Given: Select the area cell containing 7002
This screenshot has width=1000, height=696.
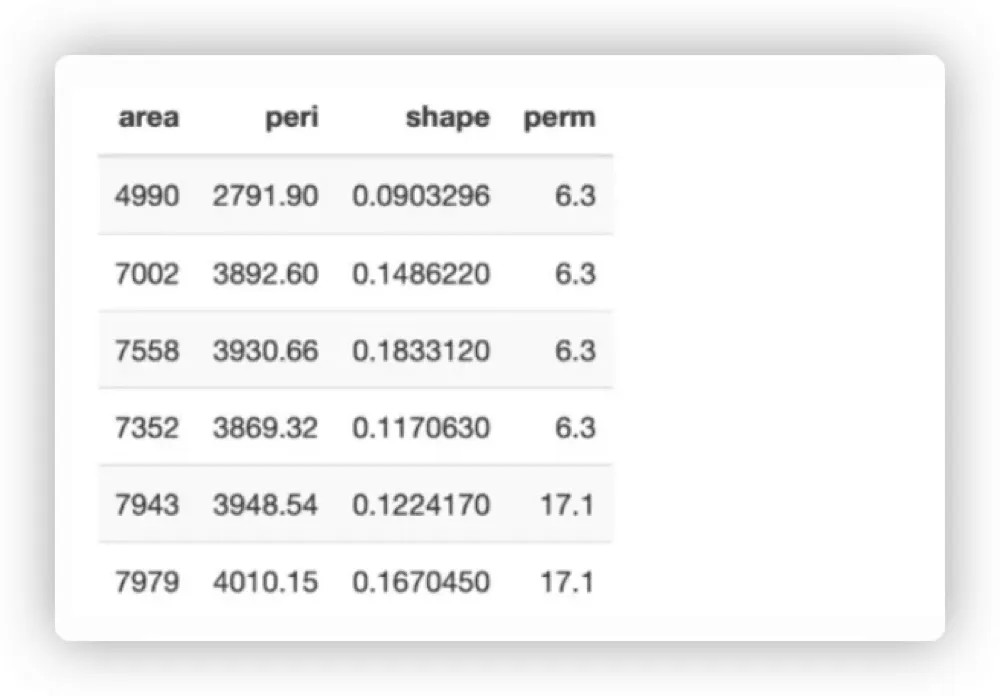Looking at the screenshot, I should [147, 273].
